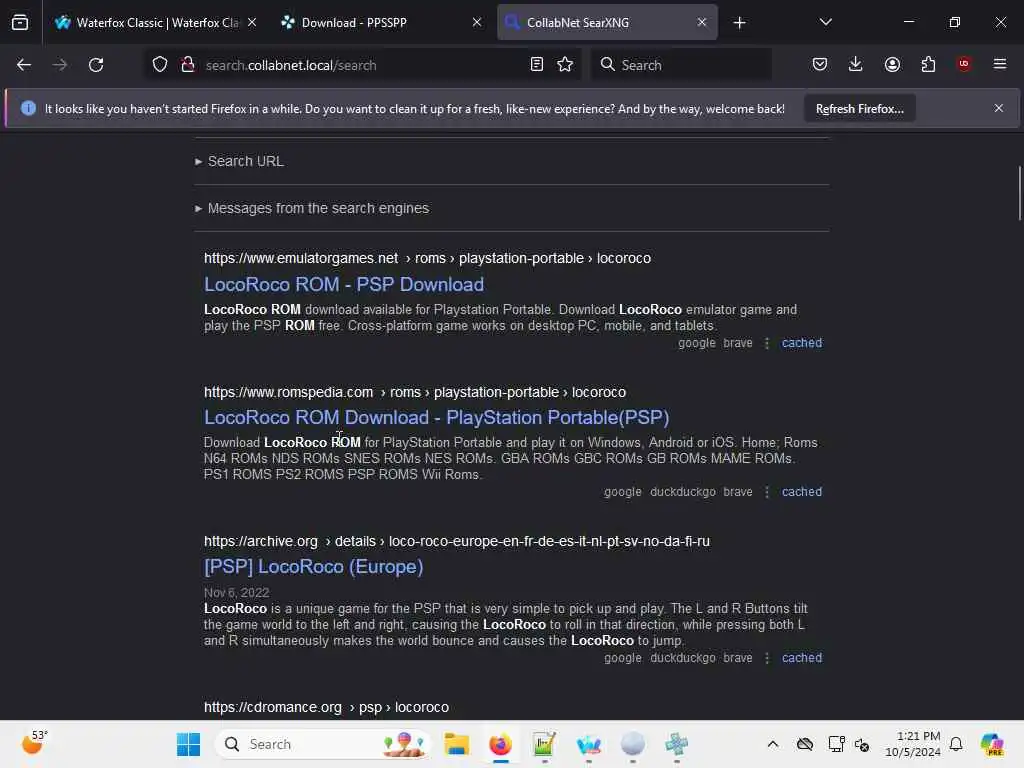Open cached link for archive.org result
Viewport: 1024px width, 768px height.
click(802, 658)
